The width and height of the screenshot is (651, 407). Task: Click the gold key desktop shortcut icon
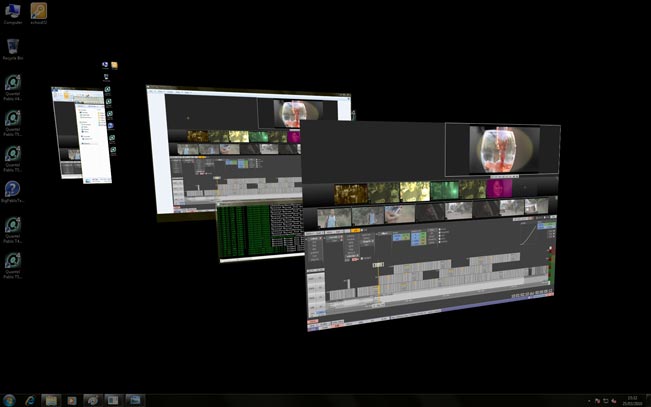pyautogui.click(x=38, y=10)
